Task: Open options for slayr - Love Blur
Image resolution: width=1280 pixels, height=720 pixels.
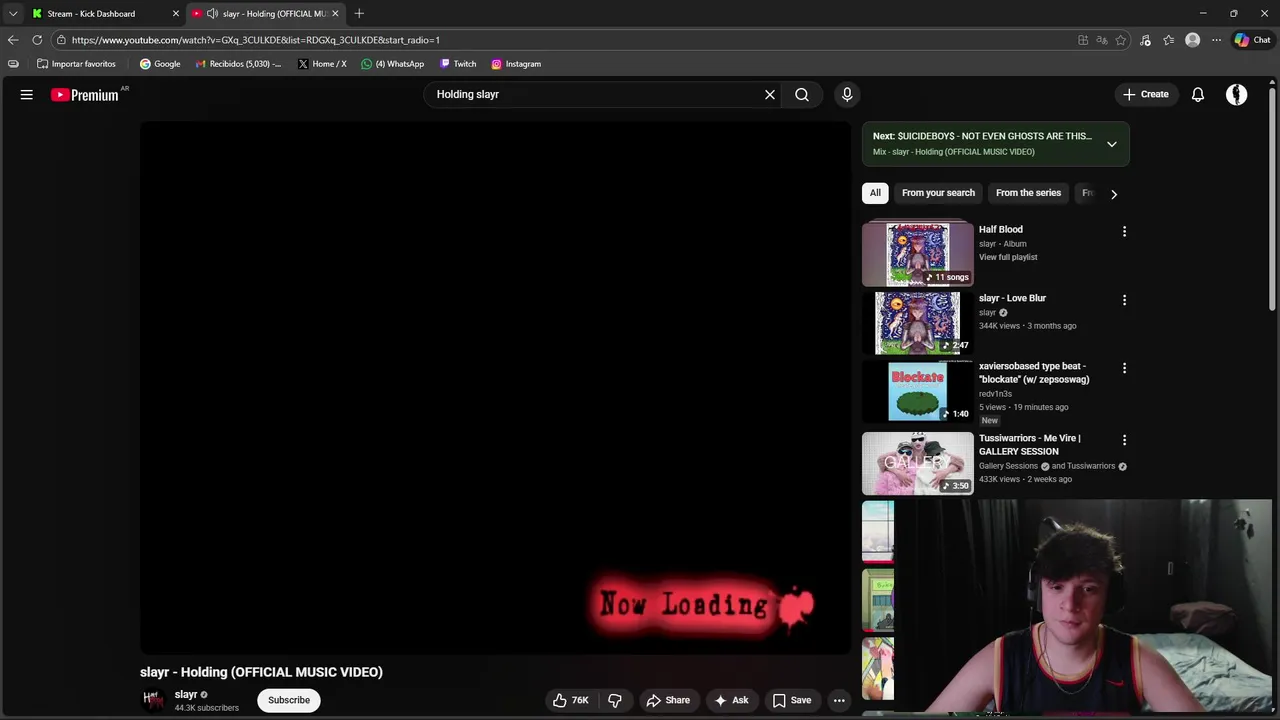Action: coord(1124,300)
